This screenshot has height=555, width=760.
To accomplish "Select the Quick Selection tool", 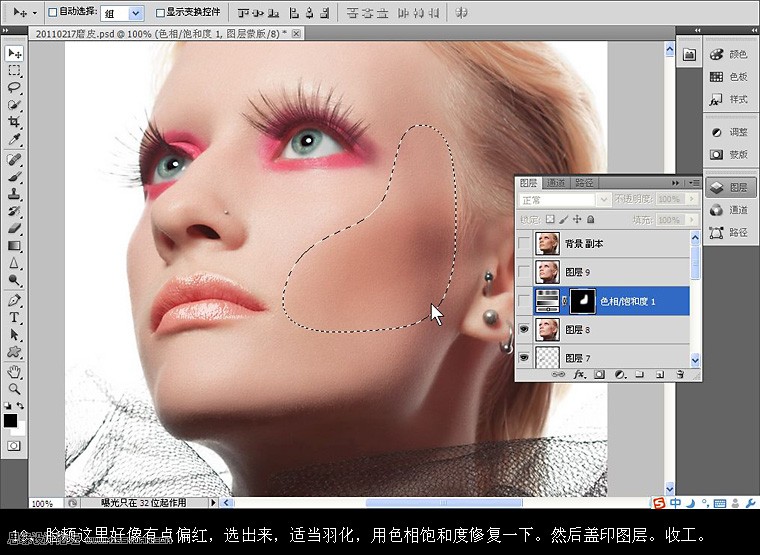I will tap(14, 105).
